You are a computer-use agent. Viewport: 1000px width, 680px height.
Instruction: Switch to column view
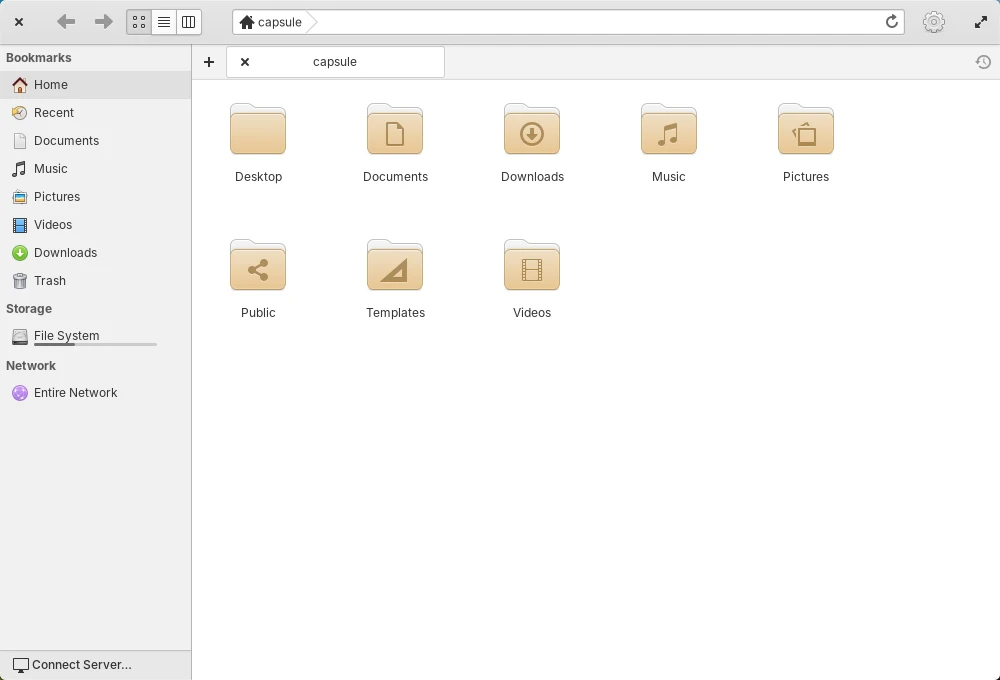click(x=189, y=22)
